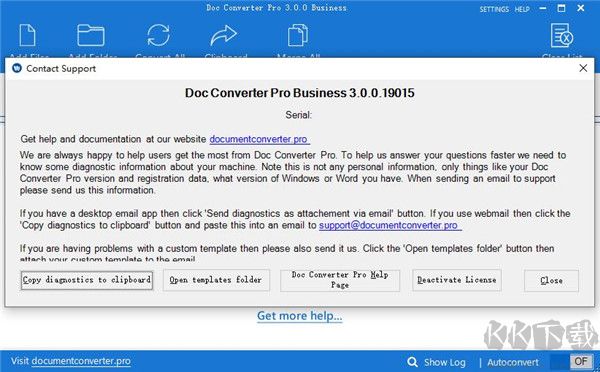The image size is (600, 372).
Task: Close the Contact Support dialog with X
Action: pyautogui.click(x=583, y=68)
